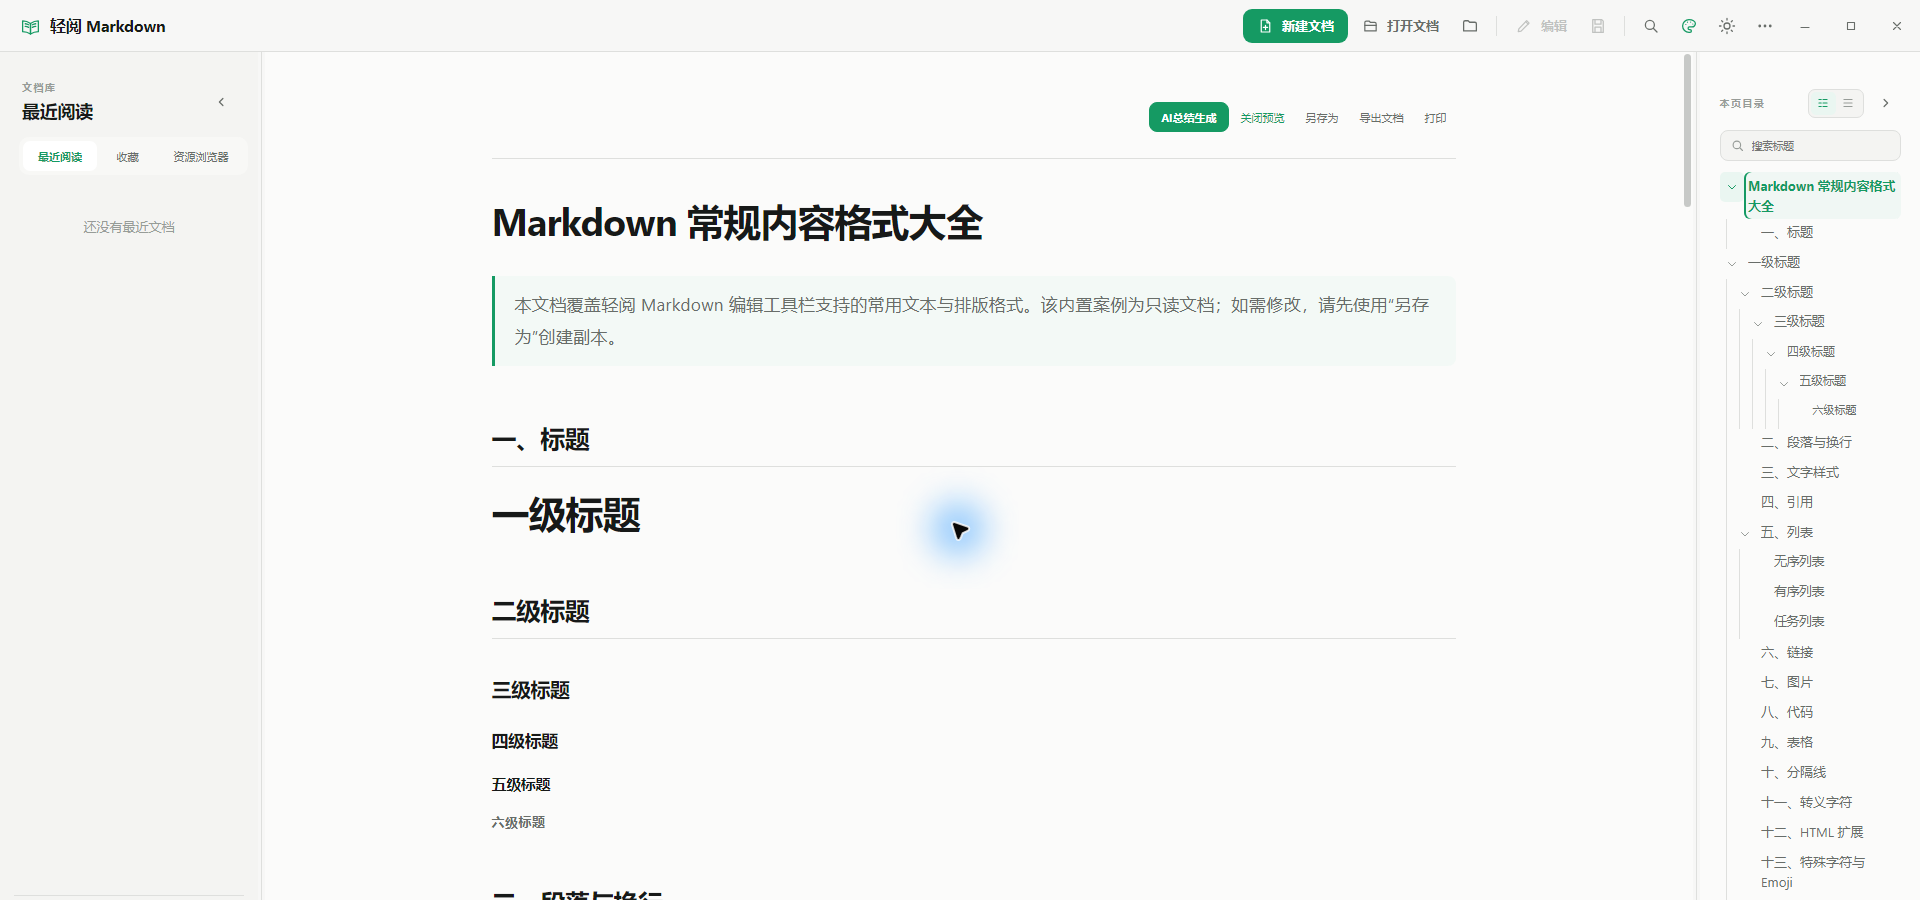The image size is (1920, 900).
Task: Jump to 八、代码 in outline
Action: [x=1787, y=712]
